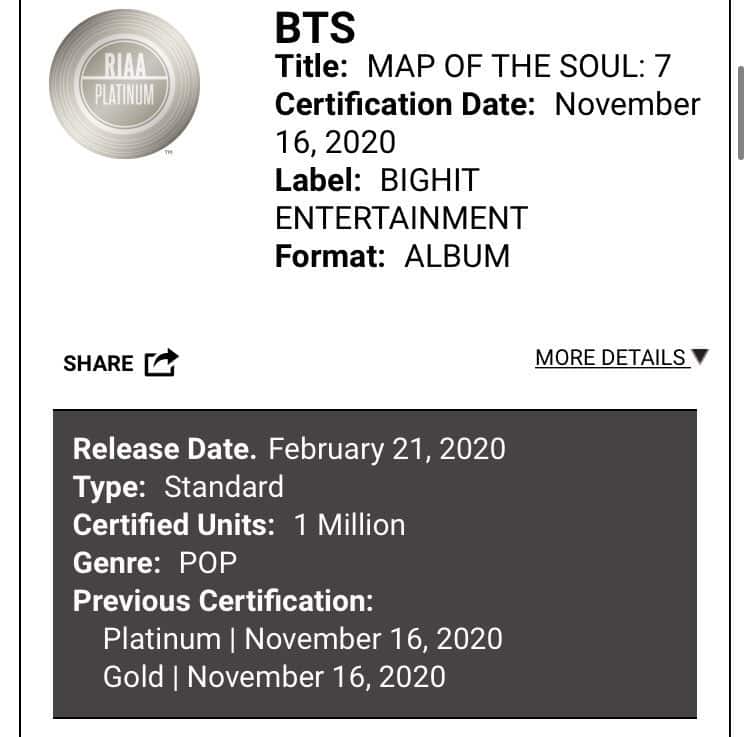
Task: Click the Genre POP row
Action: [155, 563]
